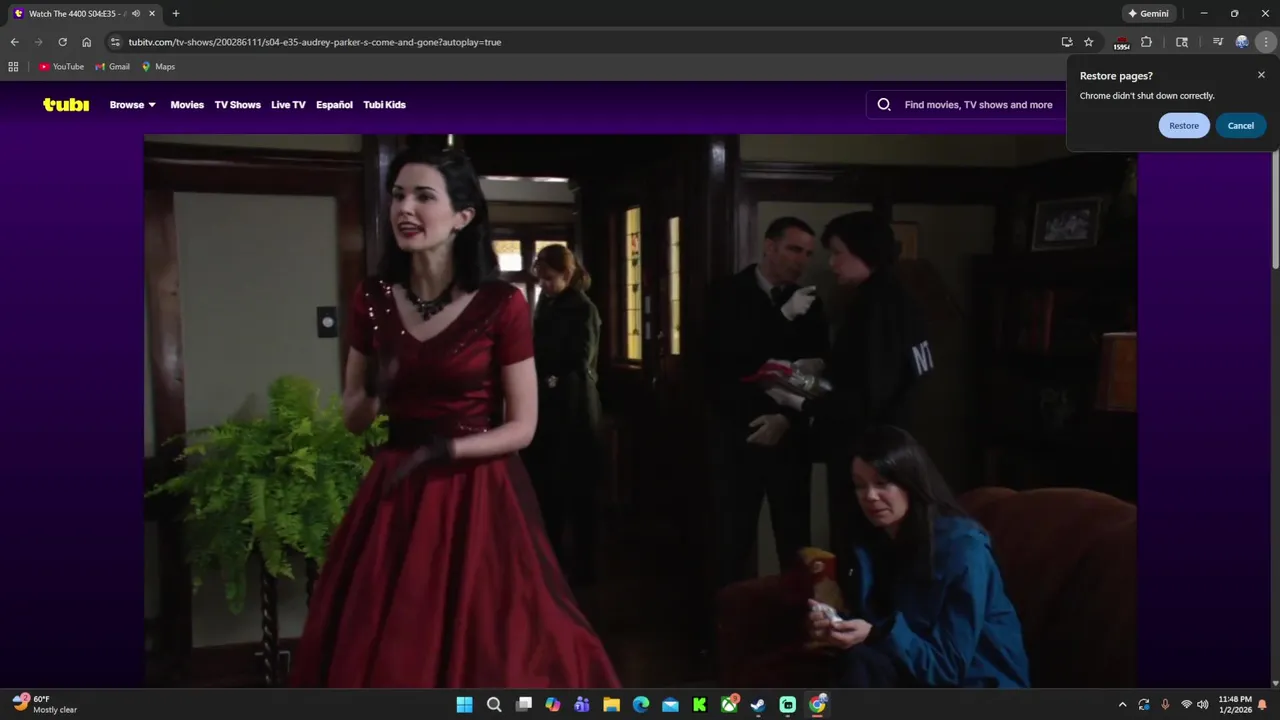Open the Chrome home page

click(87, 42)
